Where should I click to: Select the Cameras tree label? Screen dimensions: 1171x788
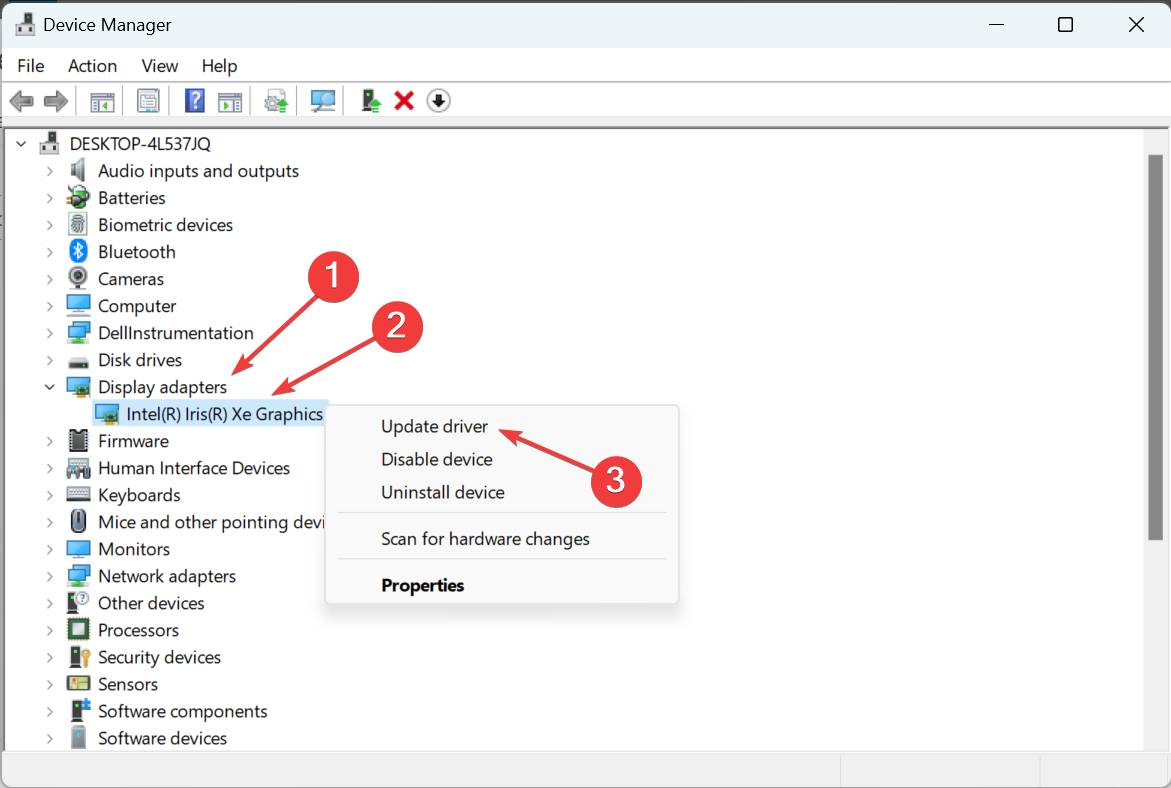pos(131,279)
